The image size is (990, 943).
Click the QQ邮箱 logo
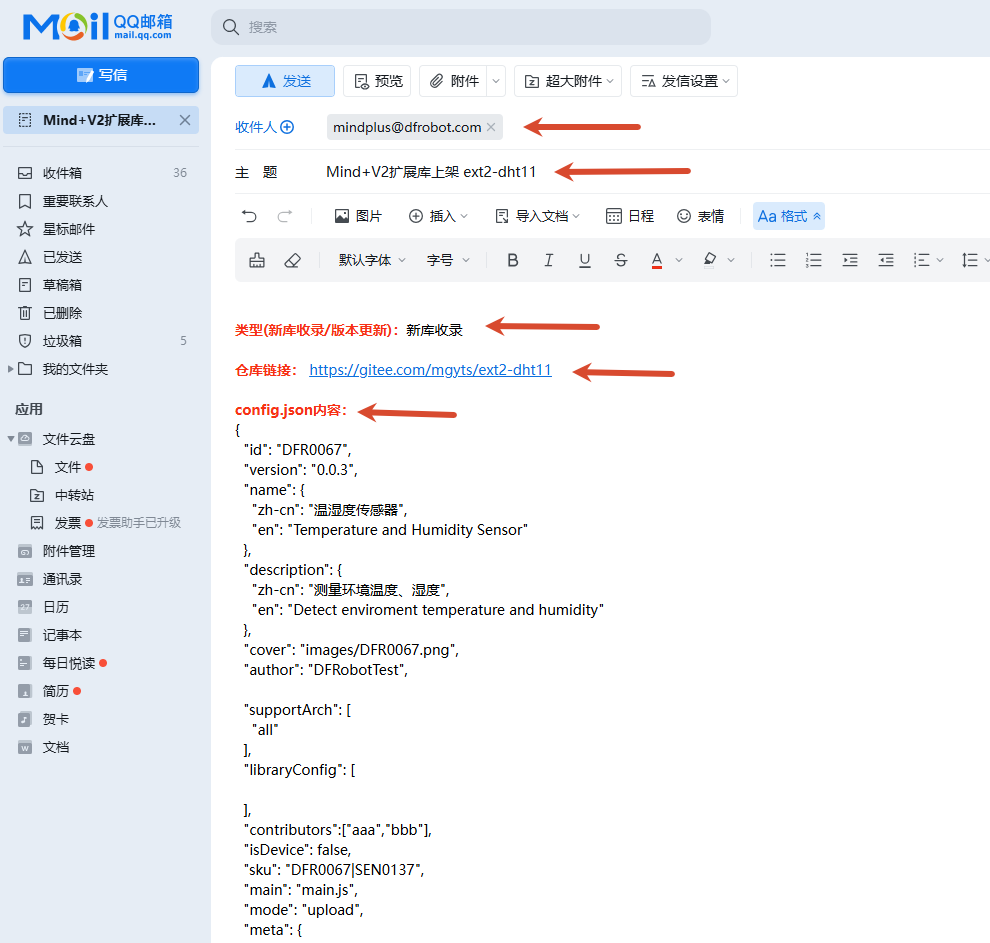97,27
